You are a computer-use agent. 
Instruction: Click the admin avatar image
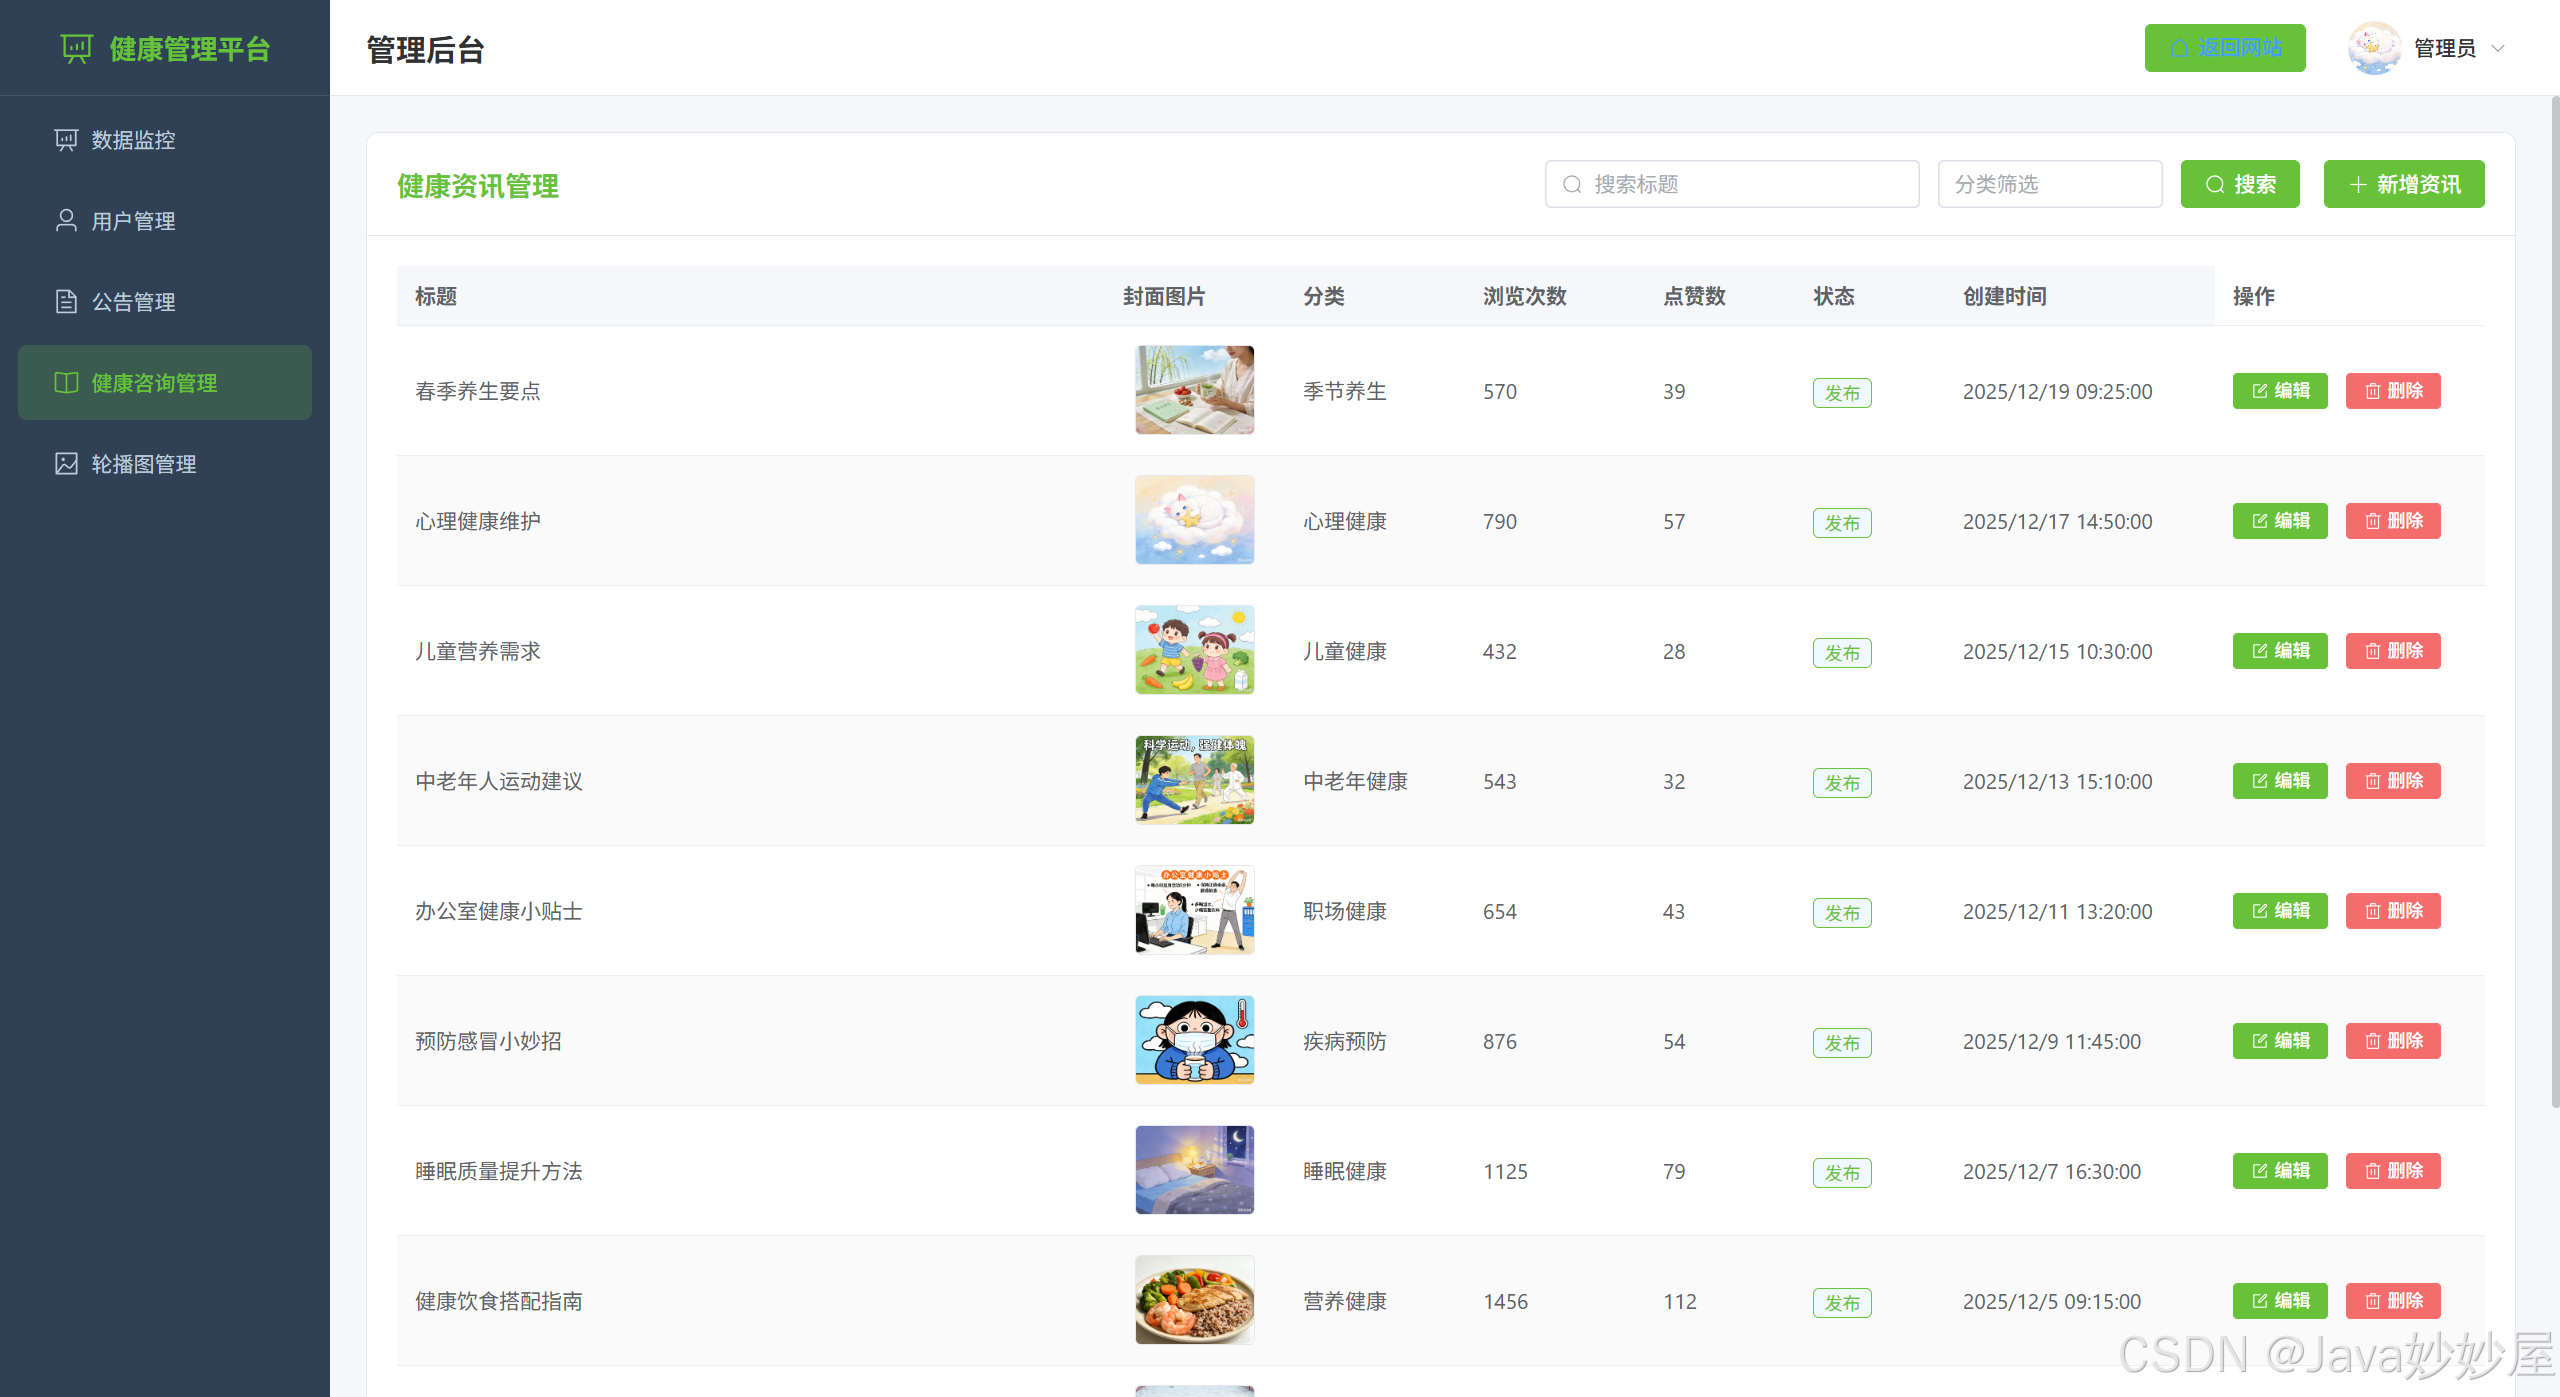click(2374, 48)
